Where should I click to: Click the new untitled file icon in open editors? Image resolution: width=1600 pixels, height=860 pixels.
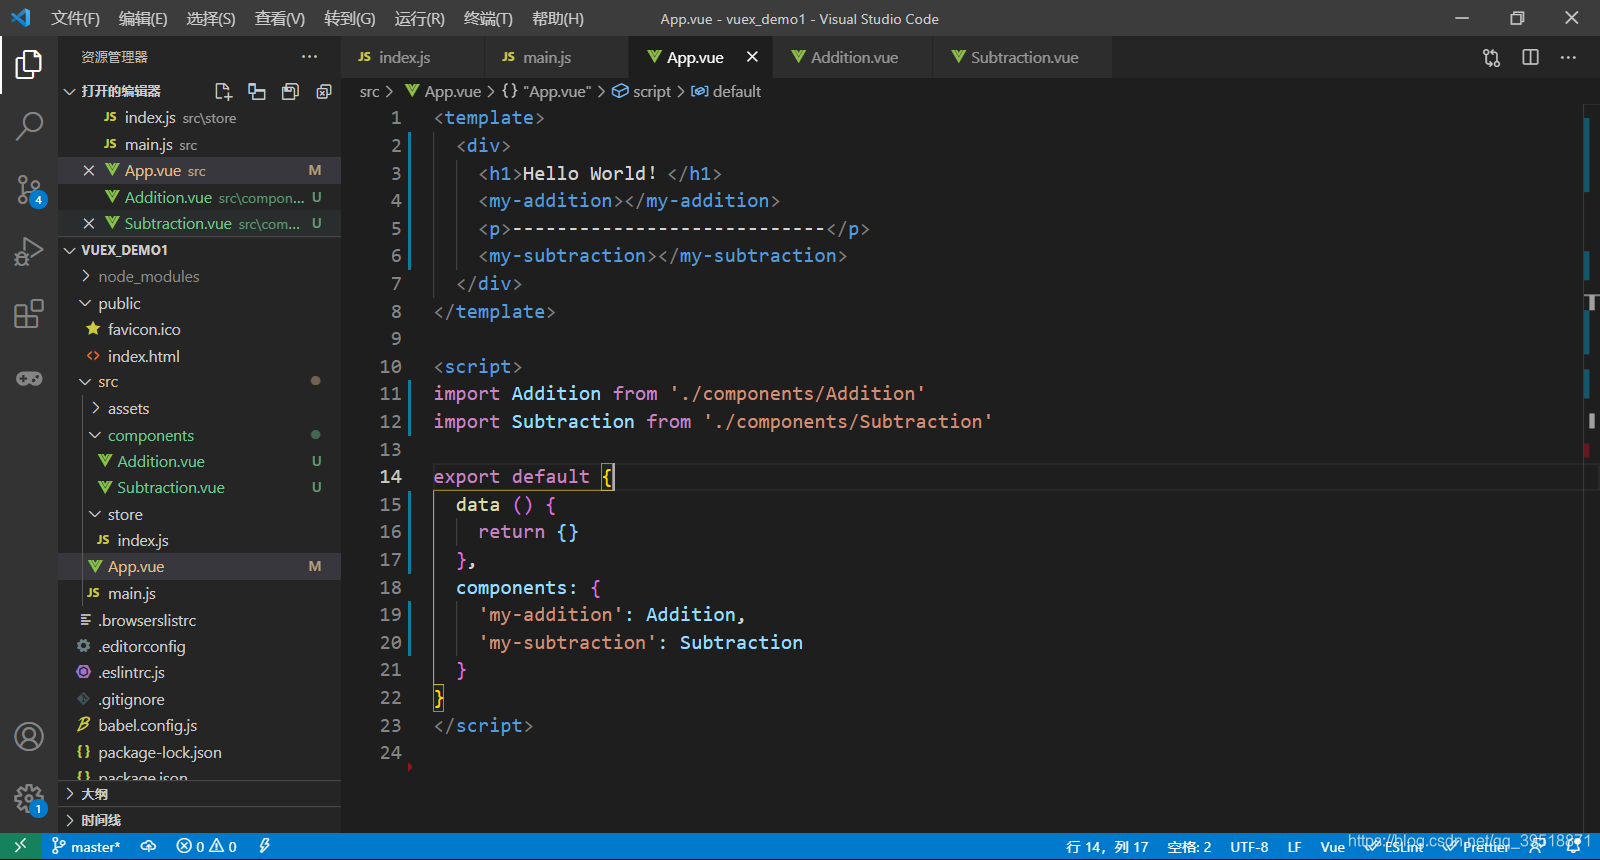tap(223, 91)
